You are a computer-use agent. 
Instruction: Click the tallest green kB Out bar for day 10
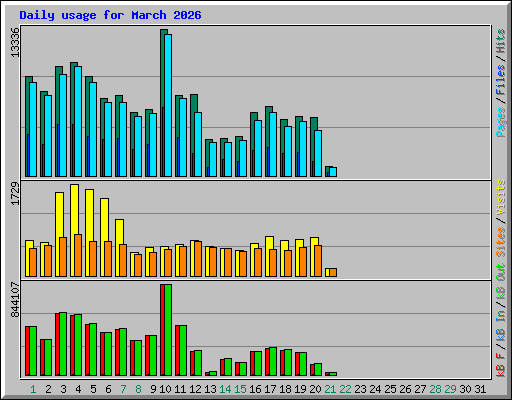(168, 330)
